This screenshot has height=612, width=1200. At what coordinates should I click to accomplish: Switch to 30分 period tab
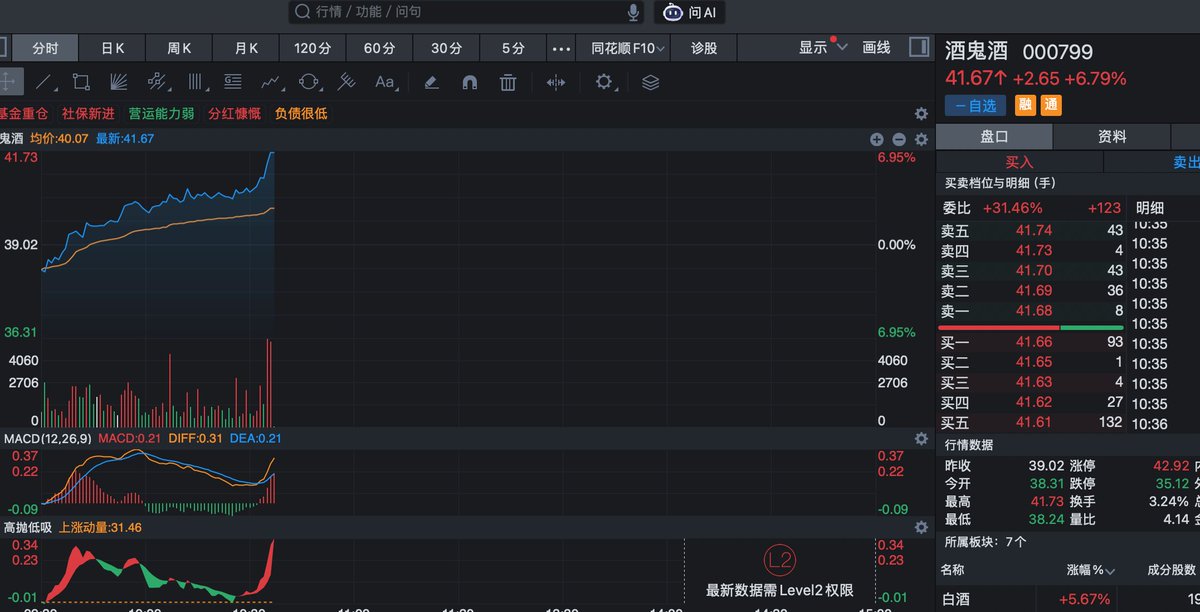pyautogui.click(x=447, y=48)
